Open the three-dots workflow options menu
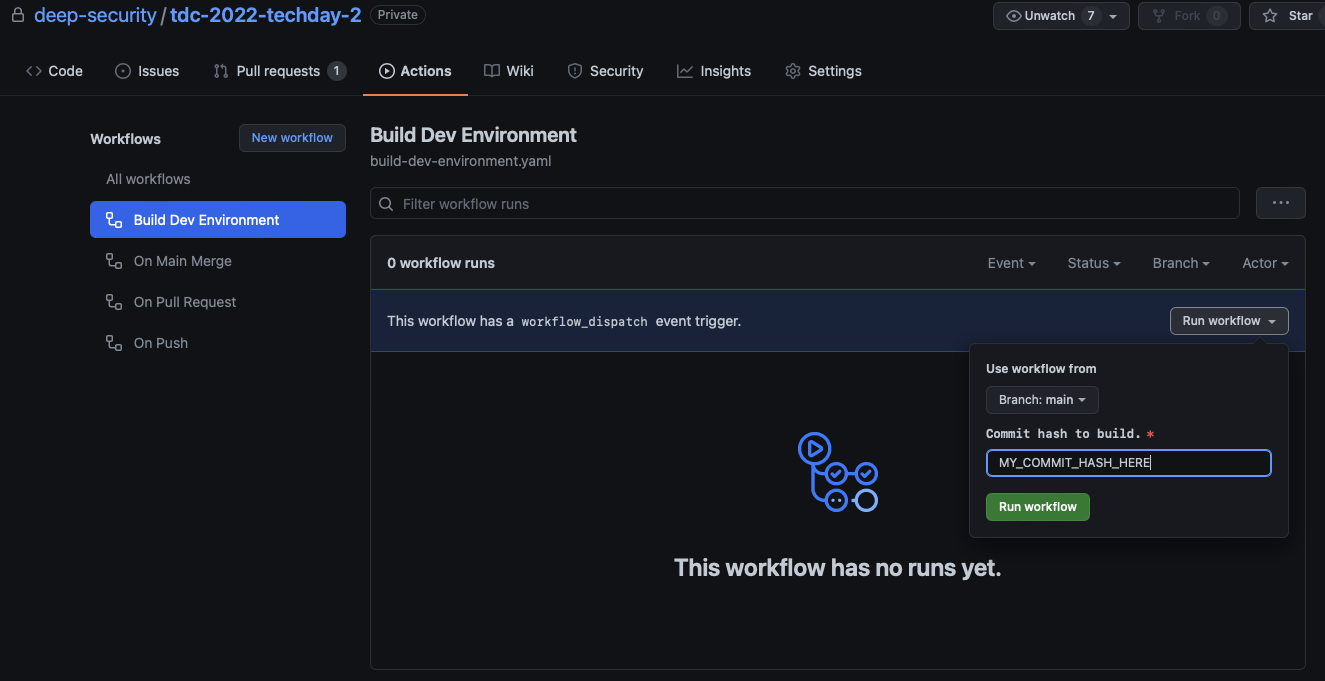Image resolution: width=1325 pixels, height=681 pixels. coord(1281,203)
